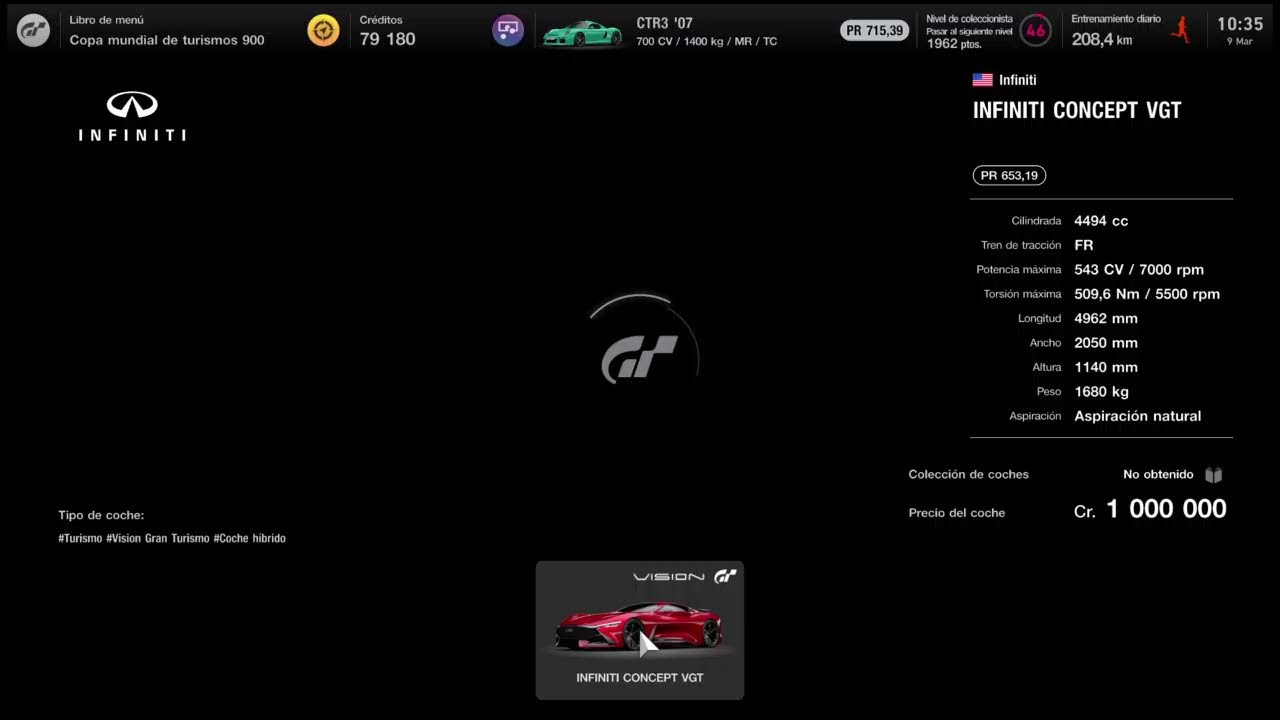Click the PR 653,19 rating badge
Viewport: 1280px width, 720px height.
coord(1009,176)
